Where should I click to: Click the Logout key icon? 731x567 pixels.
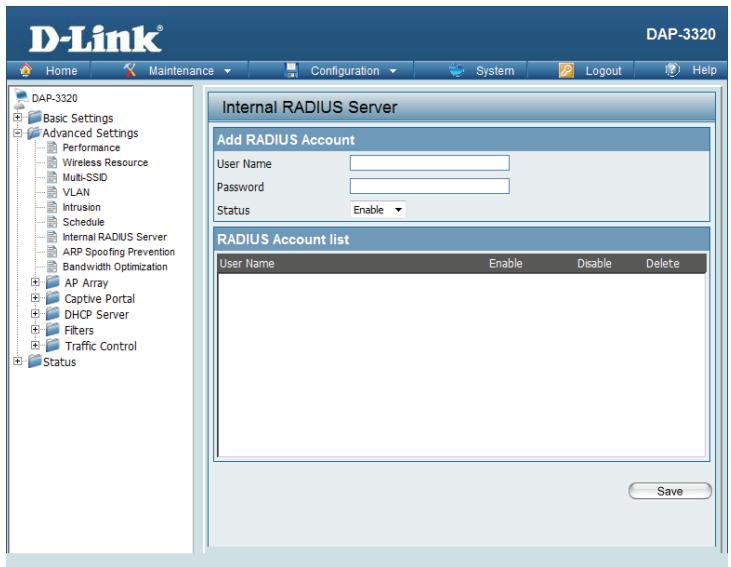click(566, 70)
